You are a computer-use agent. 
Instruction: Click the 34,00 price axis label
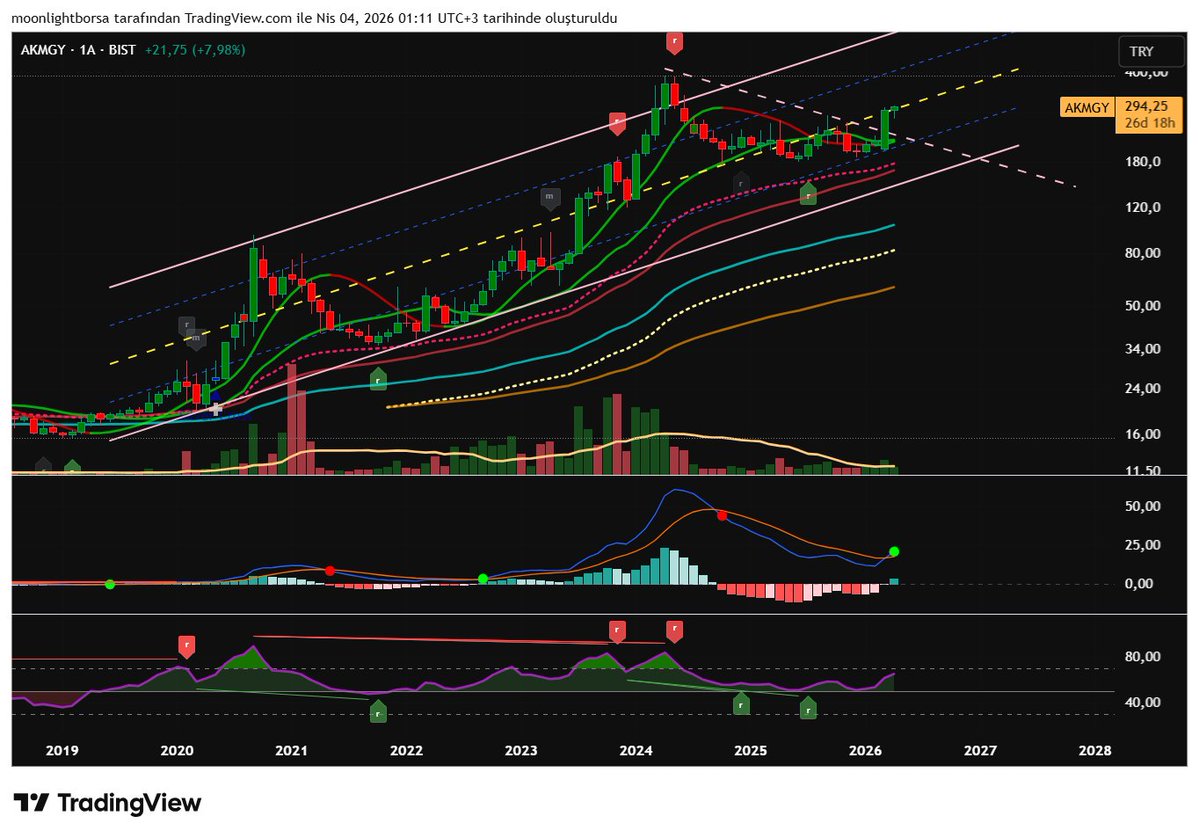point(1142,349)
